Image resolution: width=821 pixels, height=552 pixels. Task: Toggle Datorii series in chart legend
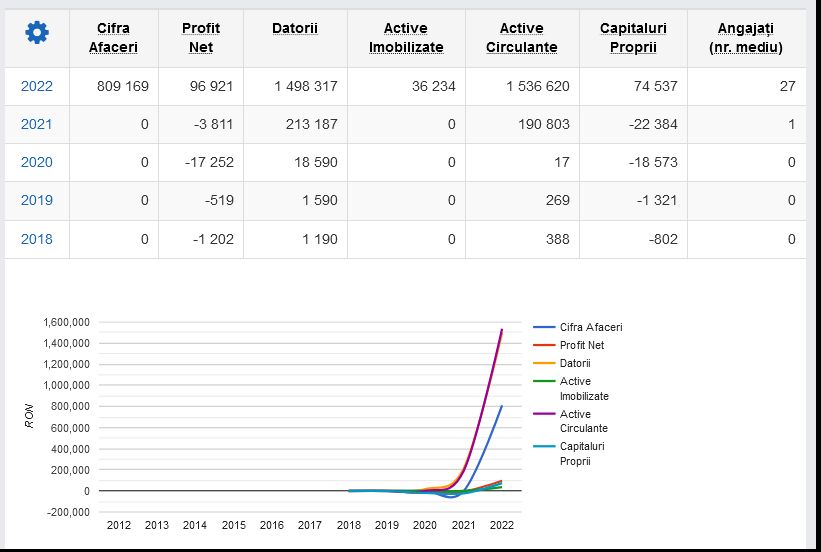coord(562,363)
